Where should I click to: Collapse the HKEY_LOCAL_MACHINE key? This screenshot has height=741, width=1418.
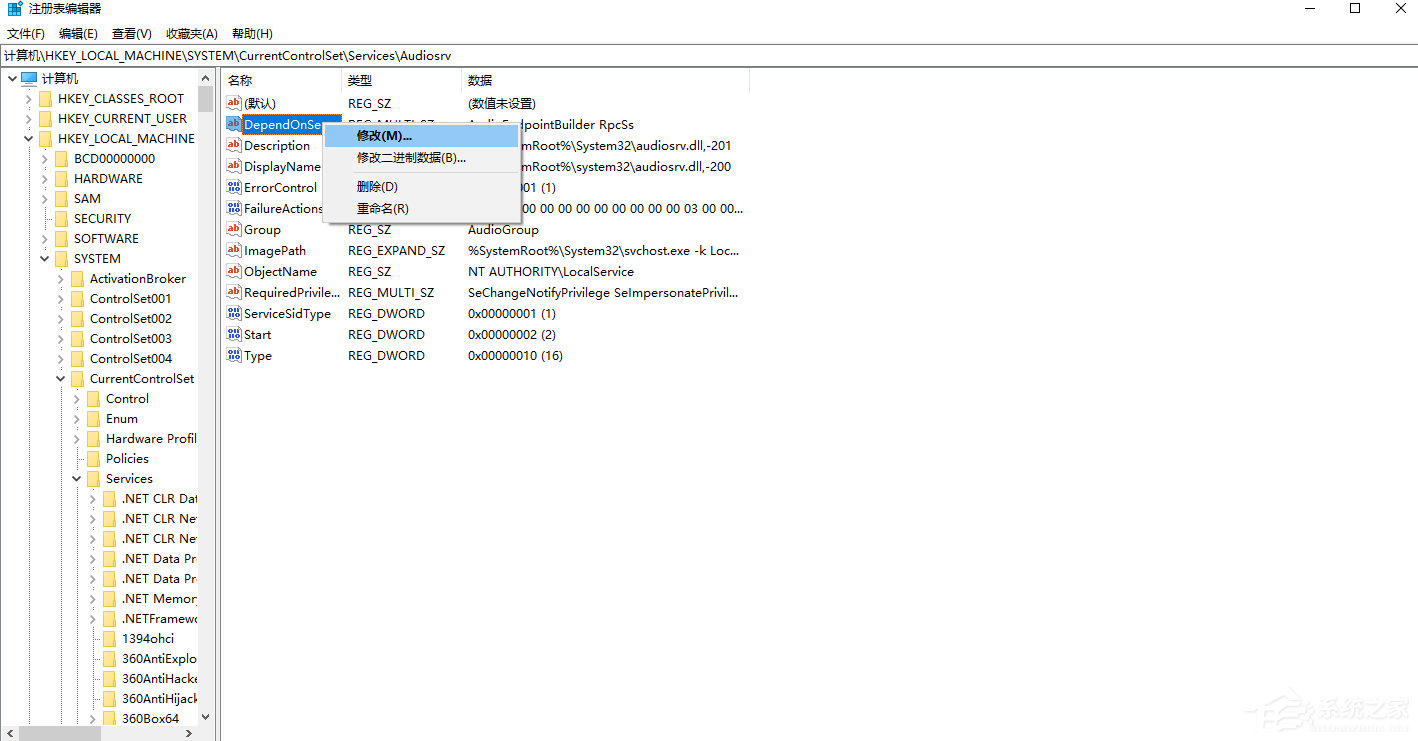point(26,138)
